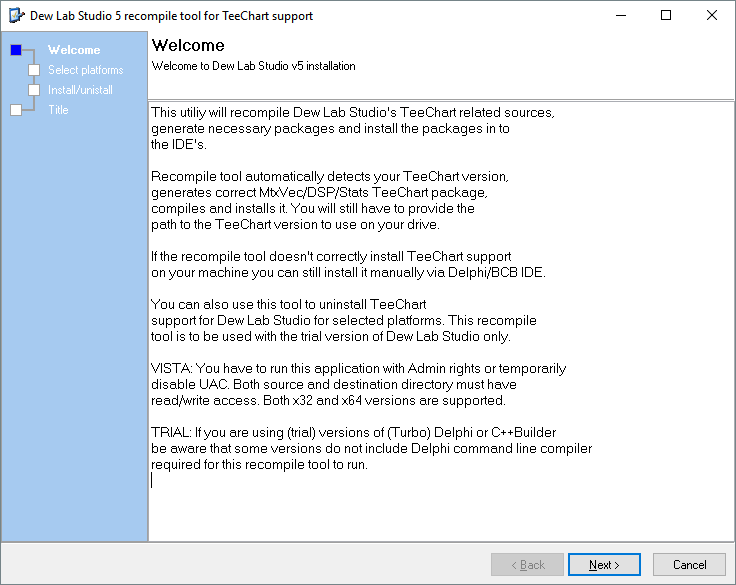This screenshot has width=736, height=585.
Task: Select the Select platforms step
Action: pyautogui.click(x=85, y=70)
